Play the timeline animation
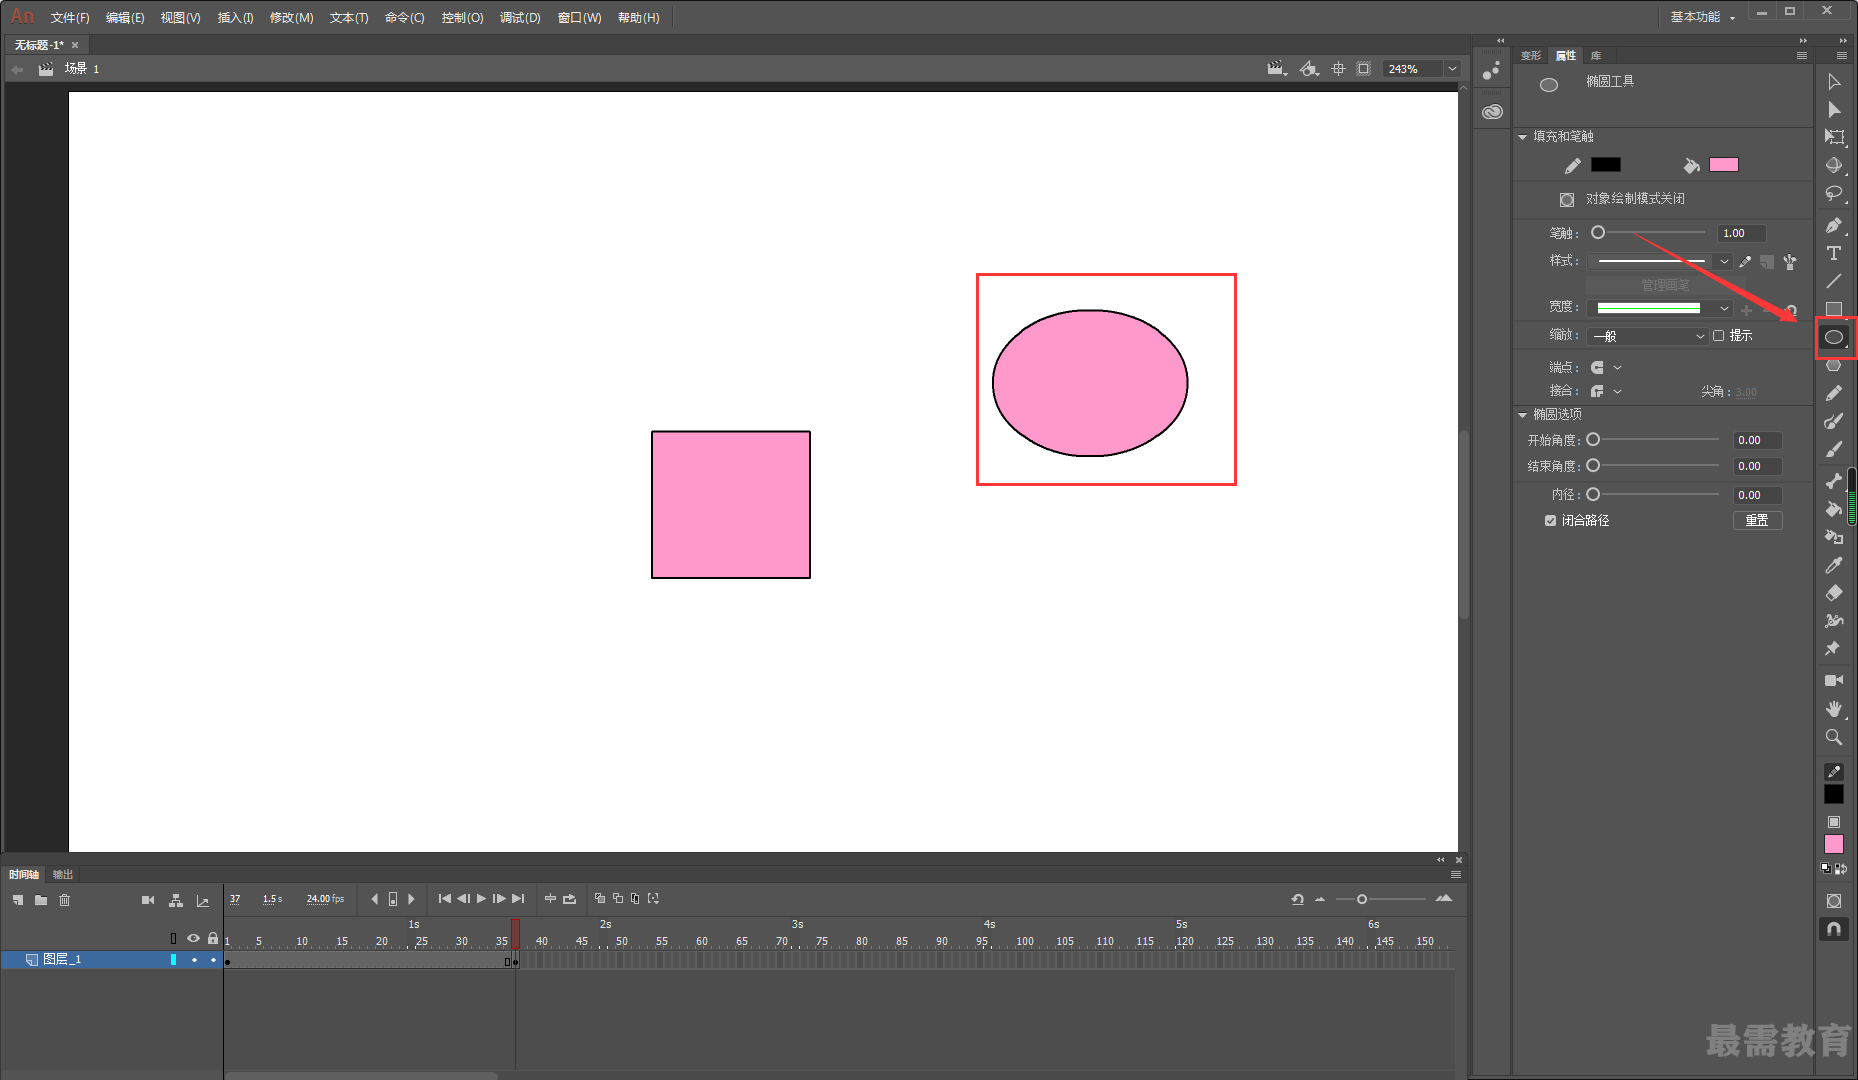 pos(481,899)
